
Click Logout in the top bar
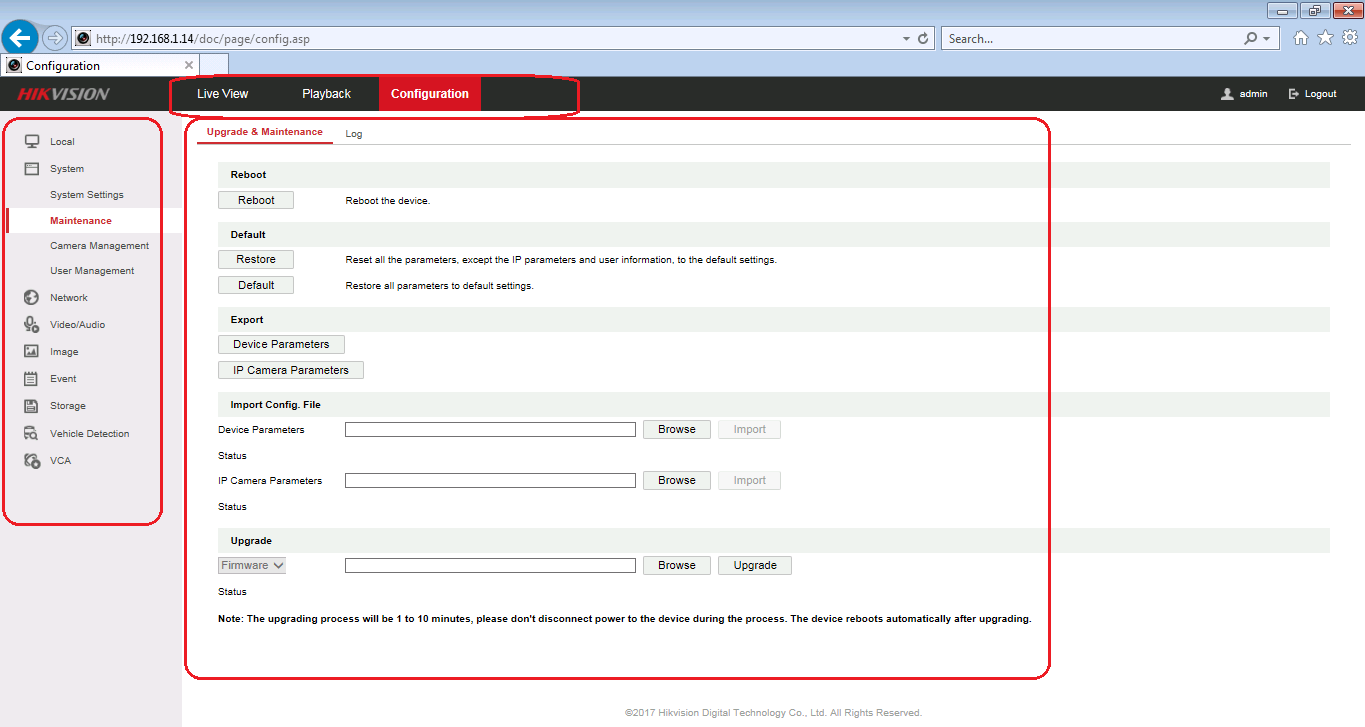pos(1313,94)
